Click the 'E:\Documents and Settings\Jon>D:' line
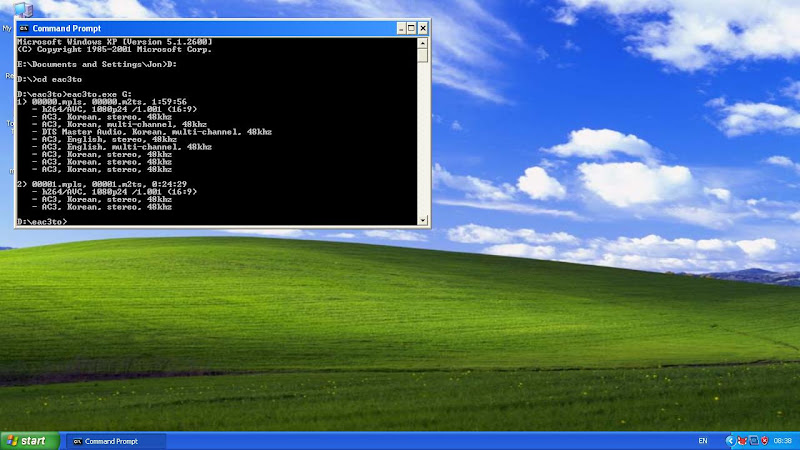 click(x=97, y=64)
